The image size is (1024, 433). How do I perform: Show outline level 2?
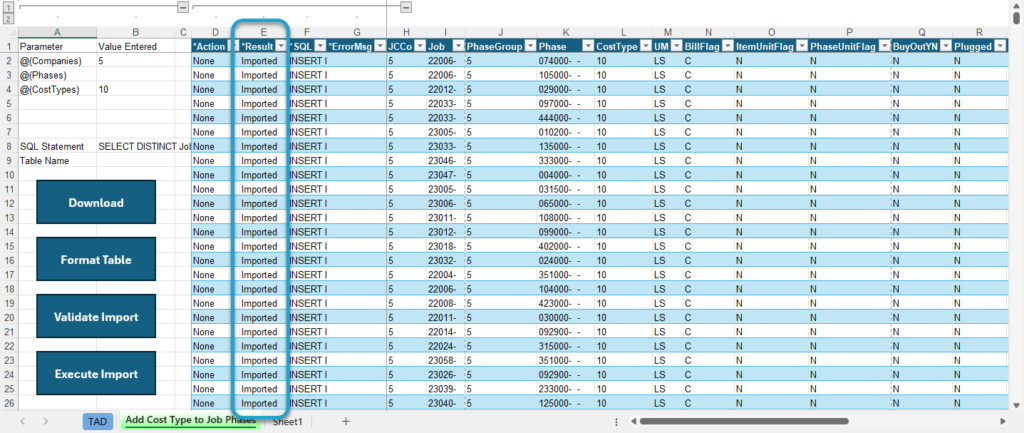(x=8, y=20)
